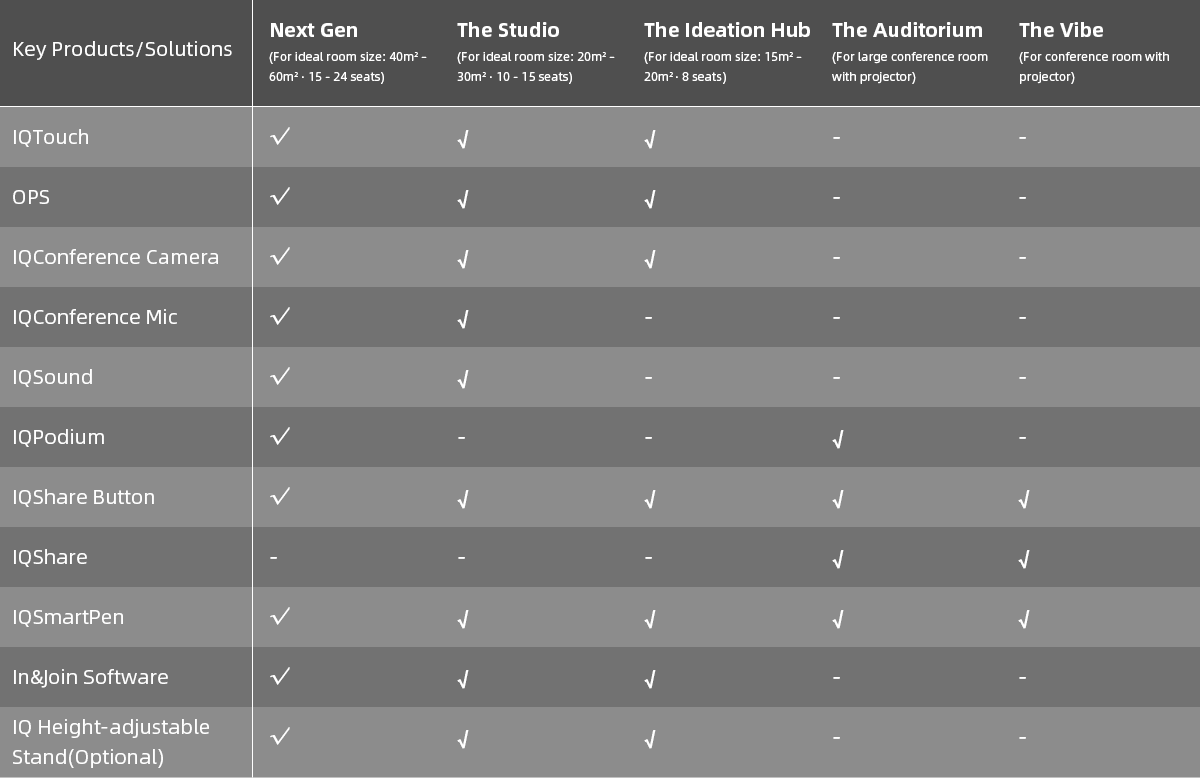Screen dimensions: 1200x778
Task: Select The Vibe column header
Action: (x=1061, y=30)
